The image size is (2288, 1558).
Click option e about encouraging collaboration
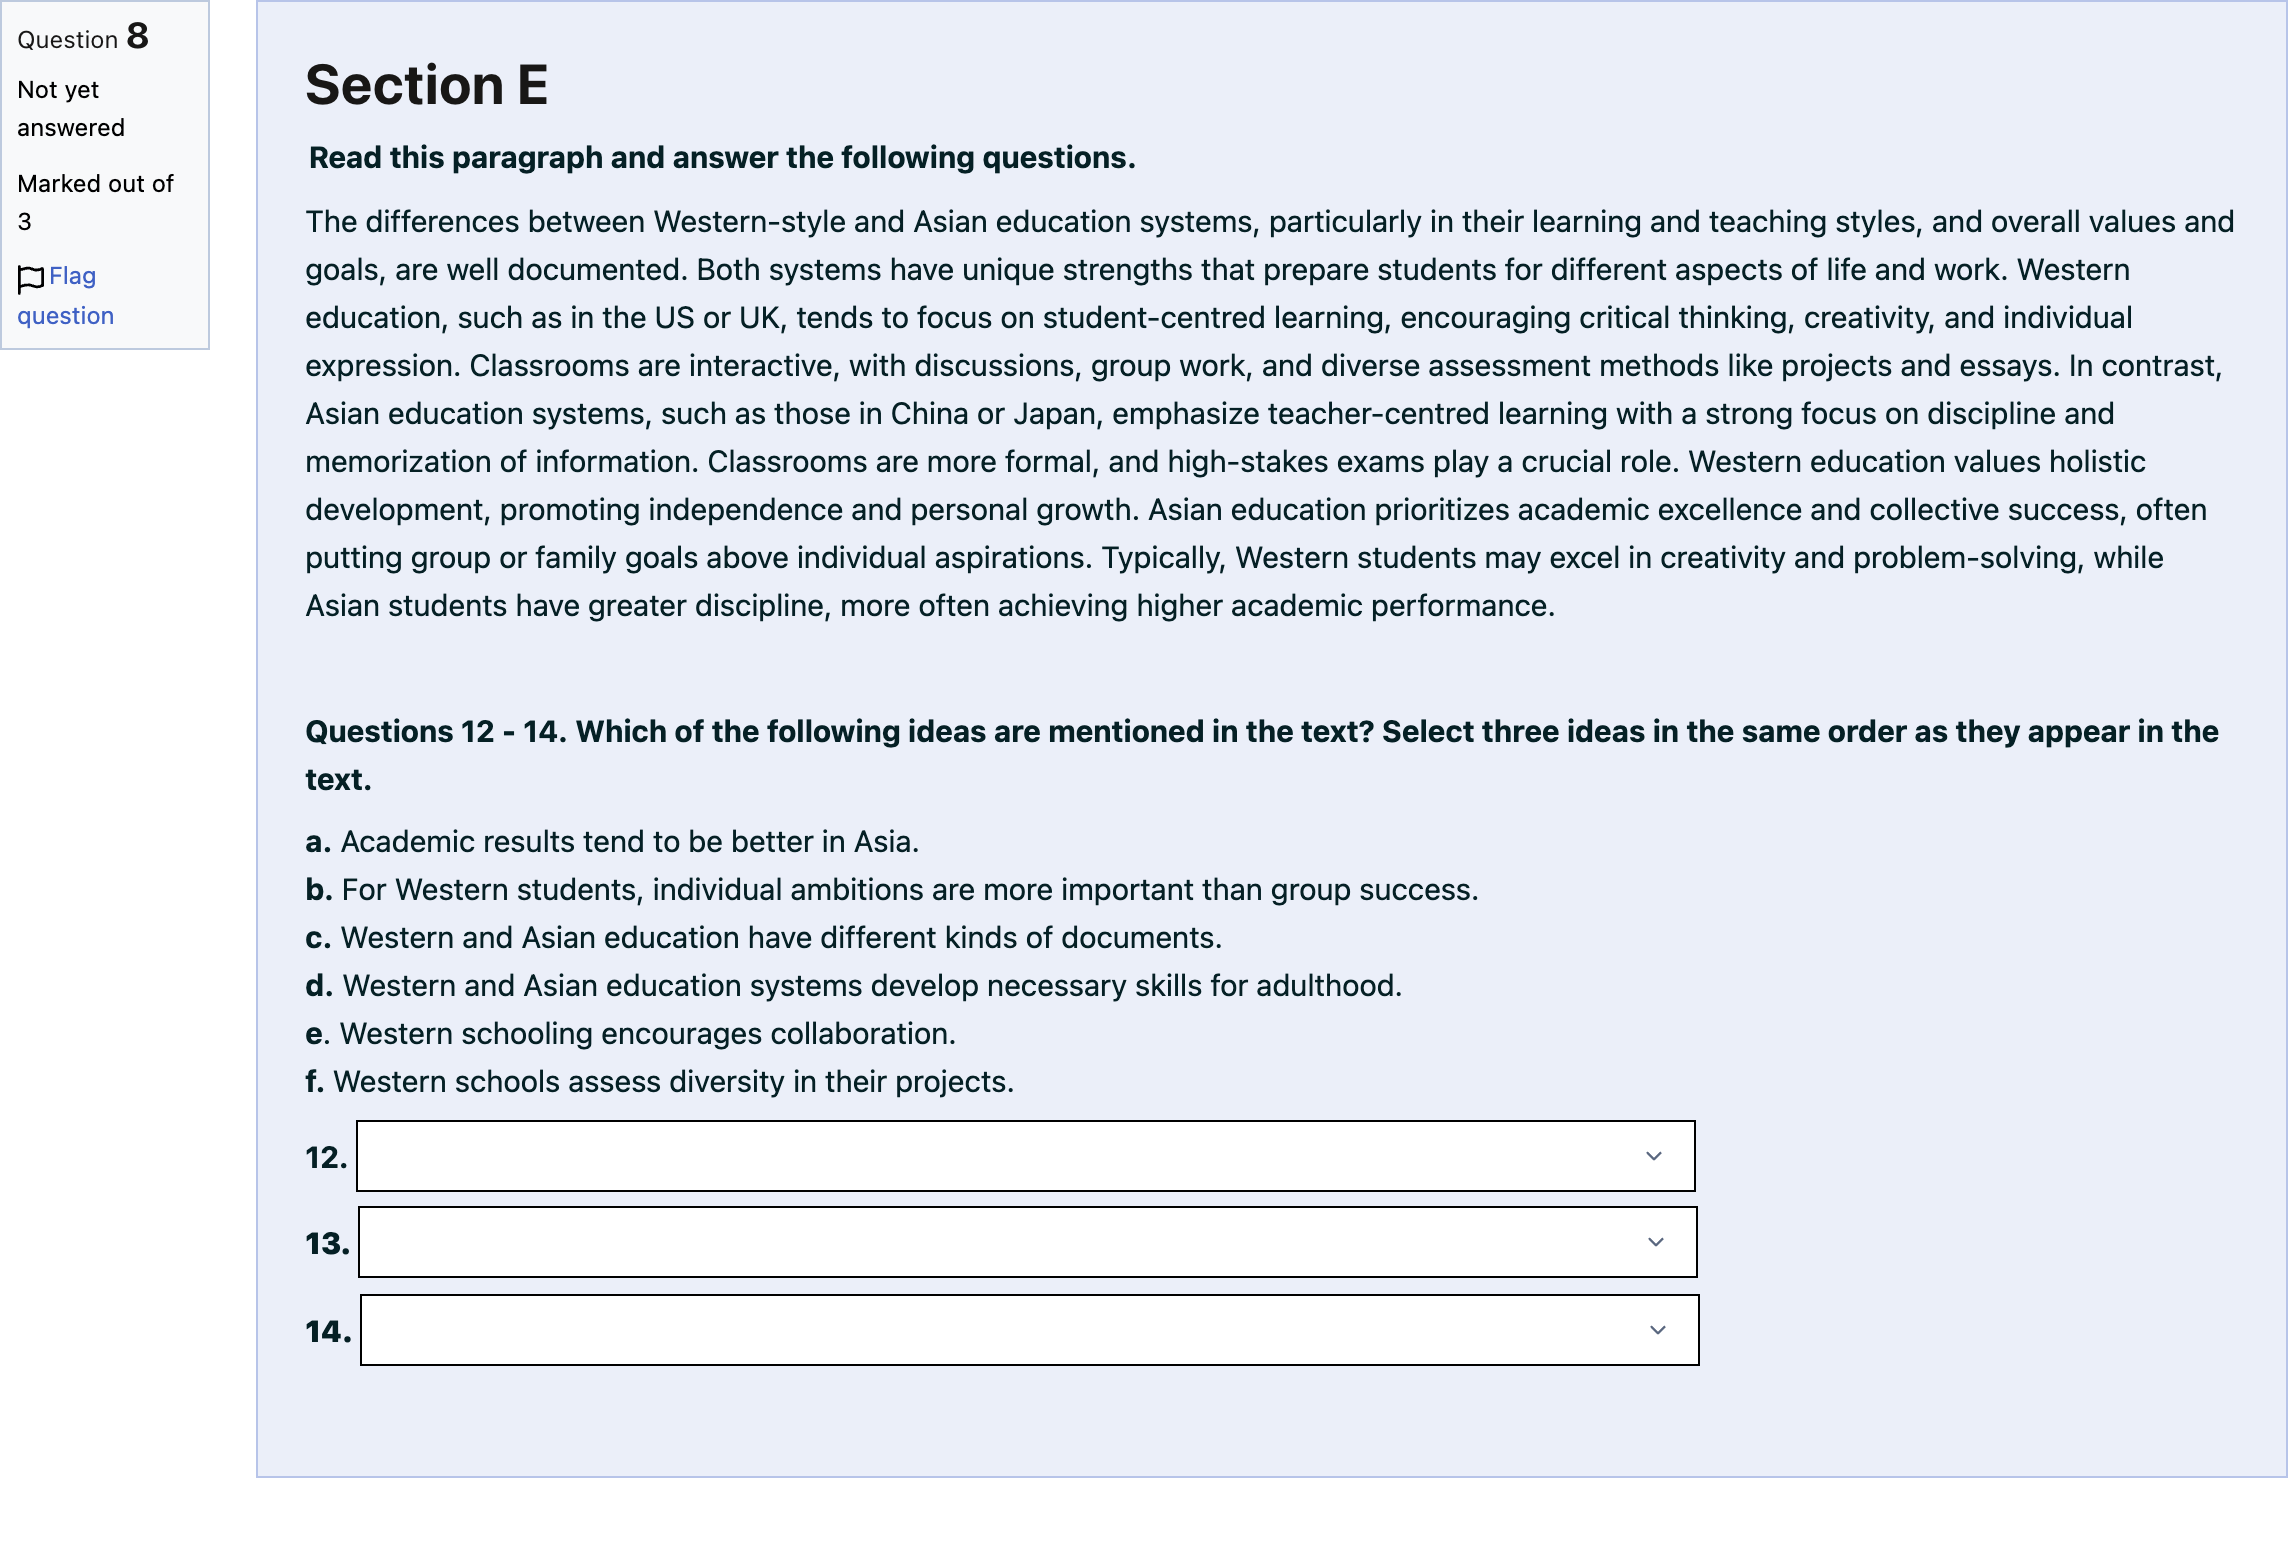631,1034
